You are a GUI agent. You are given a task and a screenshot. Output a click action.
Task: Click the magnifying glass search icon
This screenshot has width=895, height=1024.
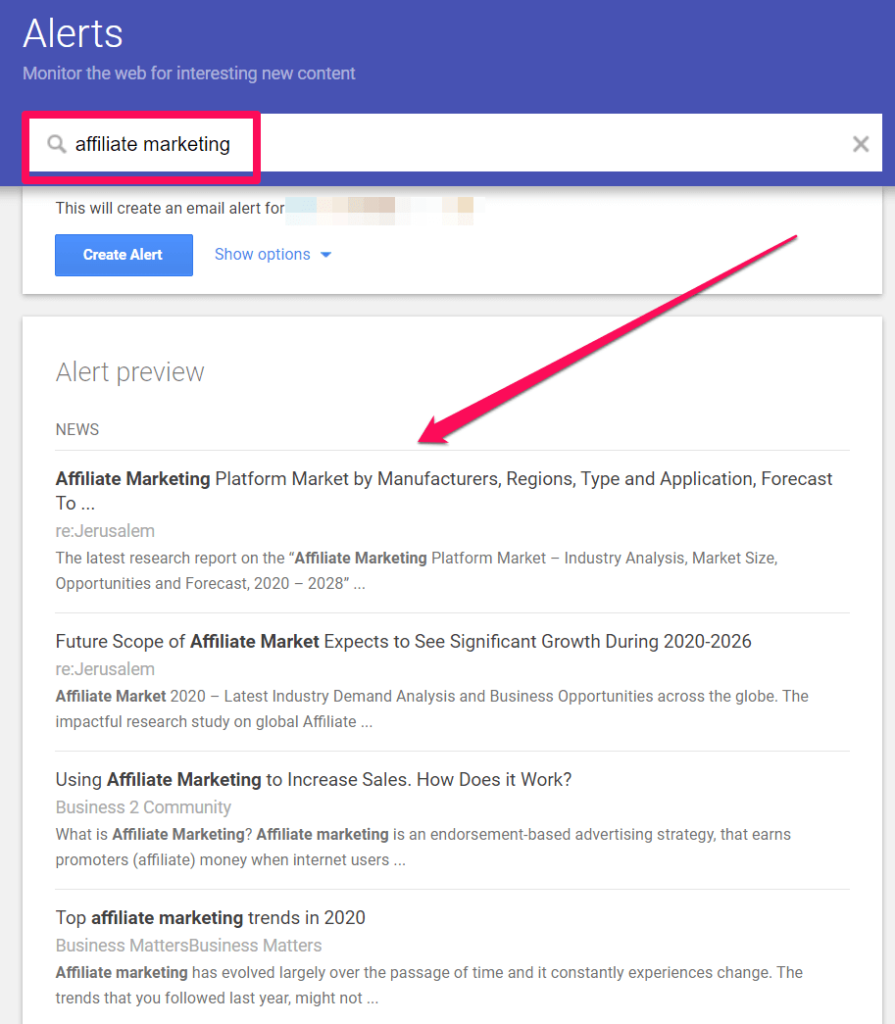(57, 145)
